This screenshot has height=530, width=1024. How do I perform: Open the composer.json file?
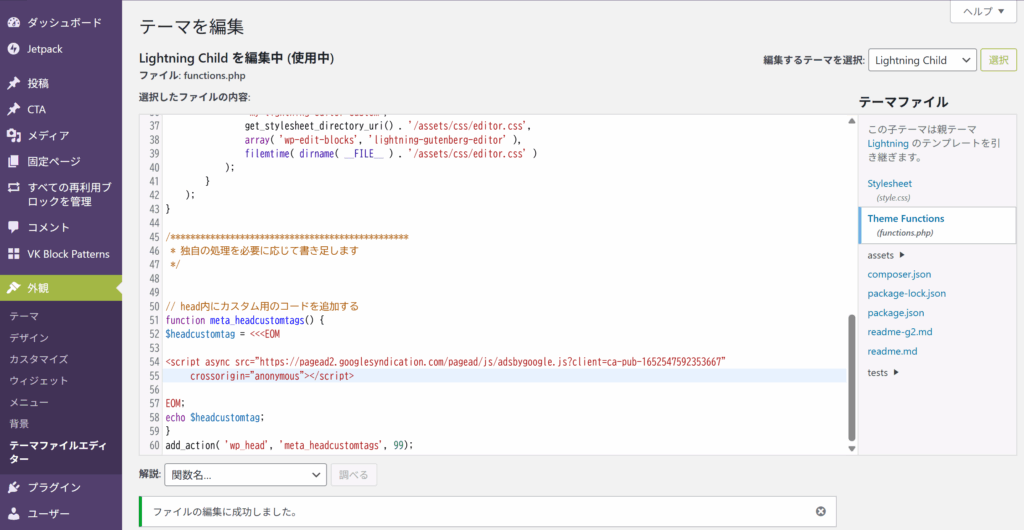[x=899, y=274]
